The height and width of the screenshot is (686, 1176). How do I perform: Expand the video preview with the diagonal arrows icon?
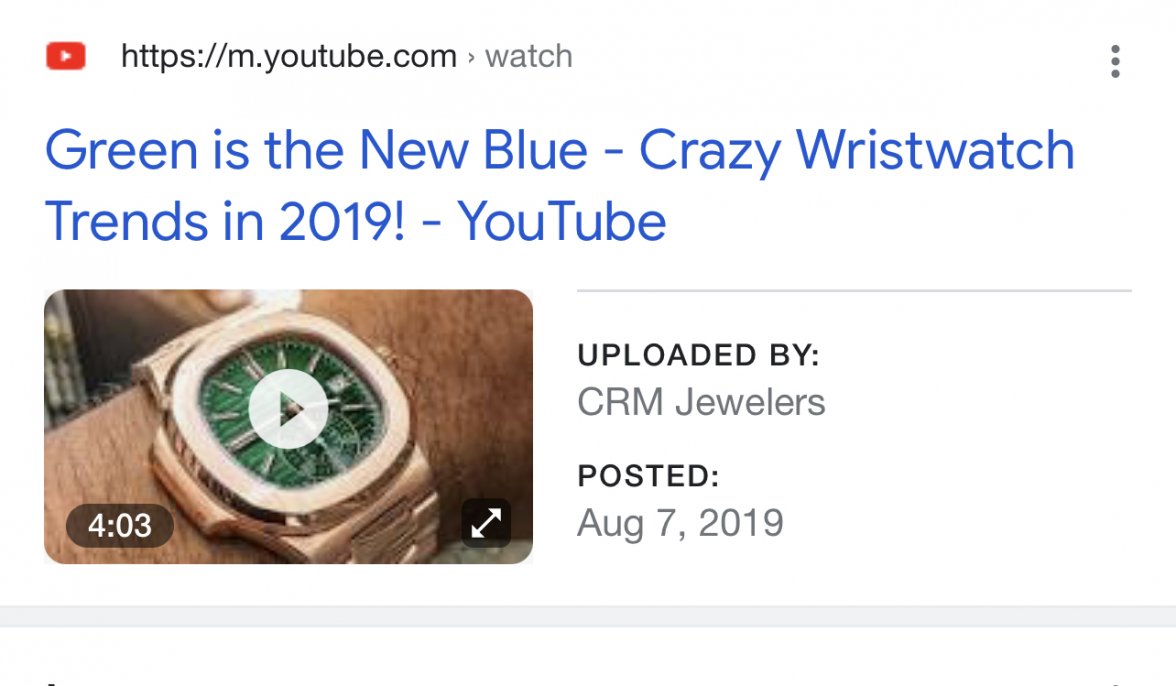click(x=486, y=523)
